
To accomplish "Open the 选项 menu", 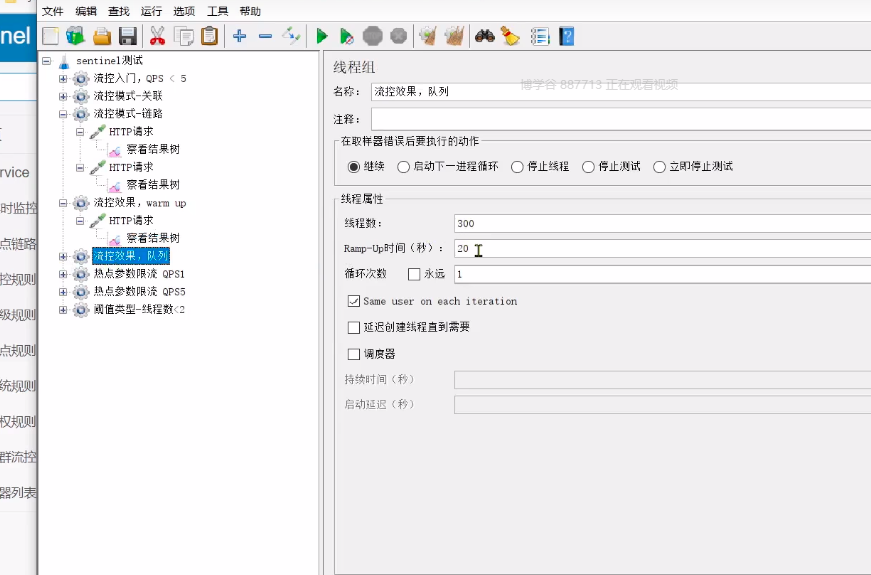I will [x=184, y=11].
